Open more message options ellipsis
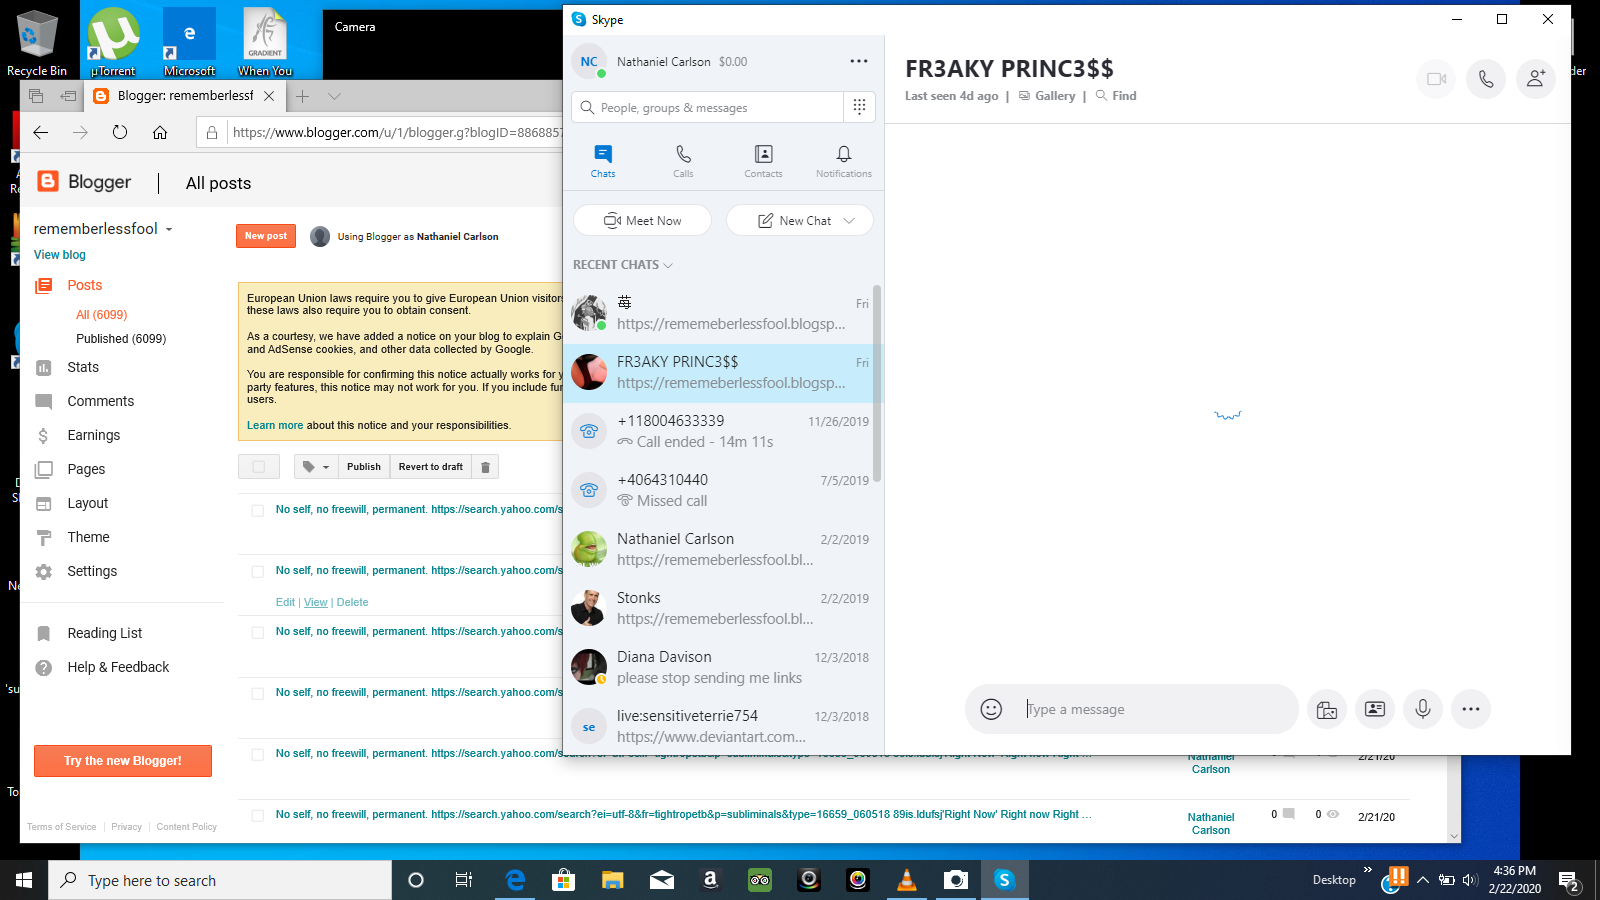1600x900 pixels. pyautogui.click(x=1471, y=709)
